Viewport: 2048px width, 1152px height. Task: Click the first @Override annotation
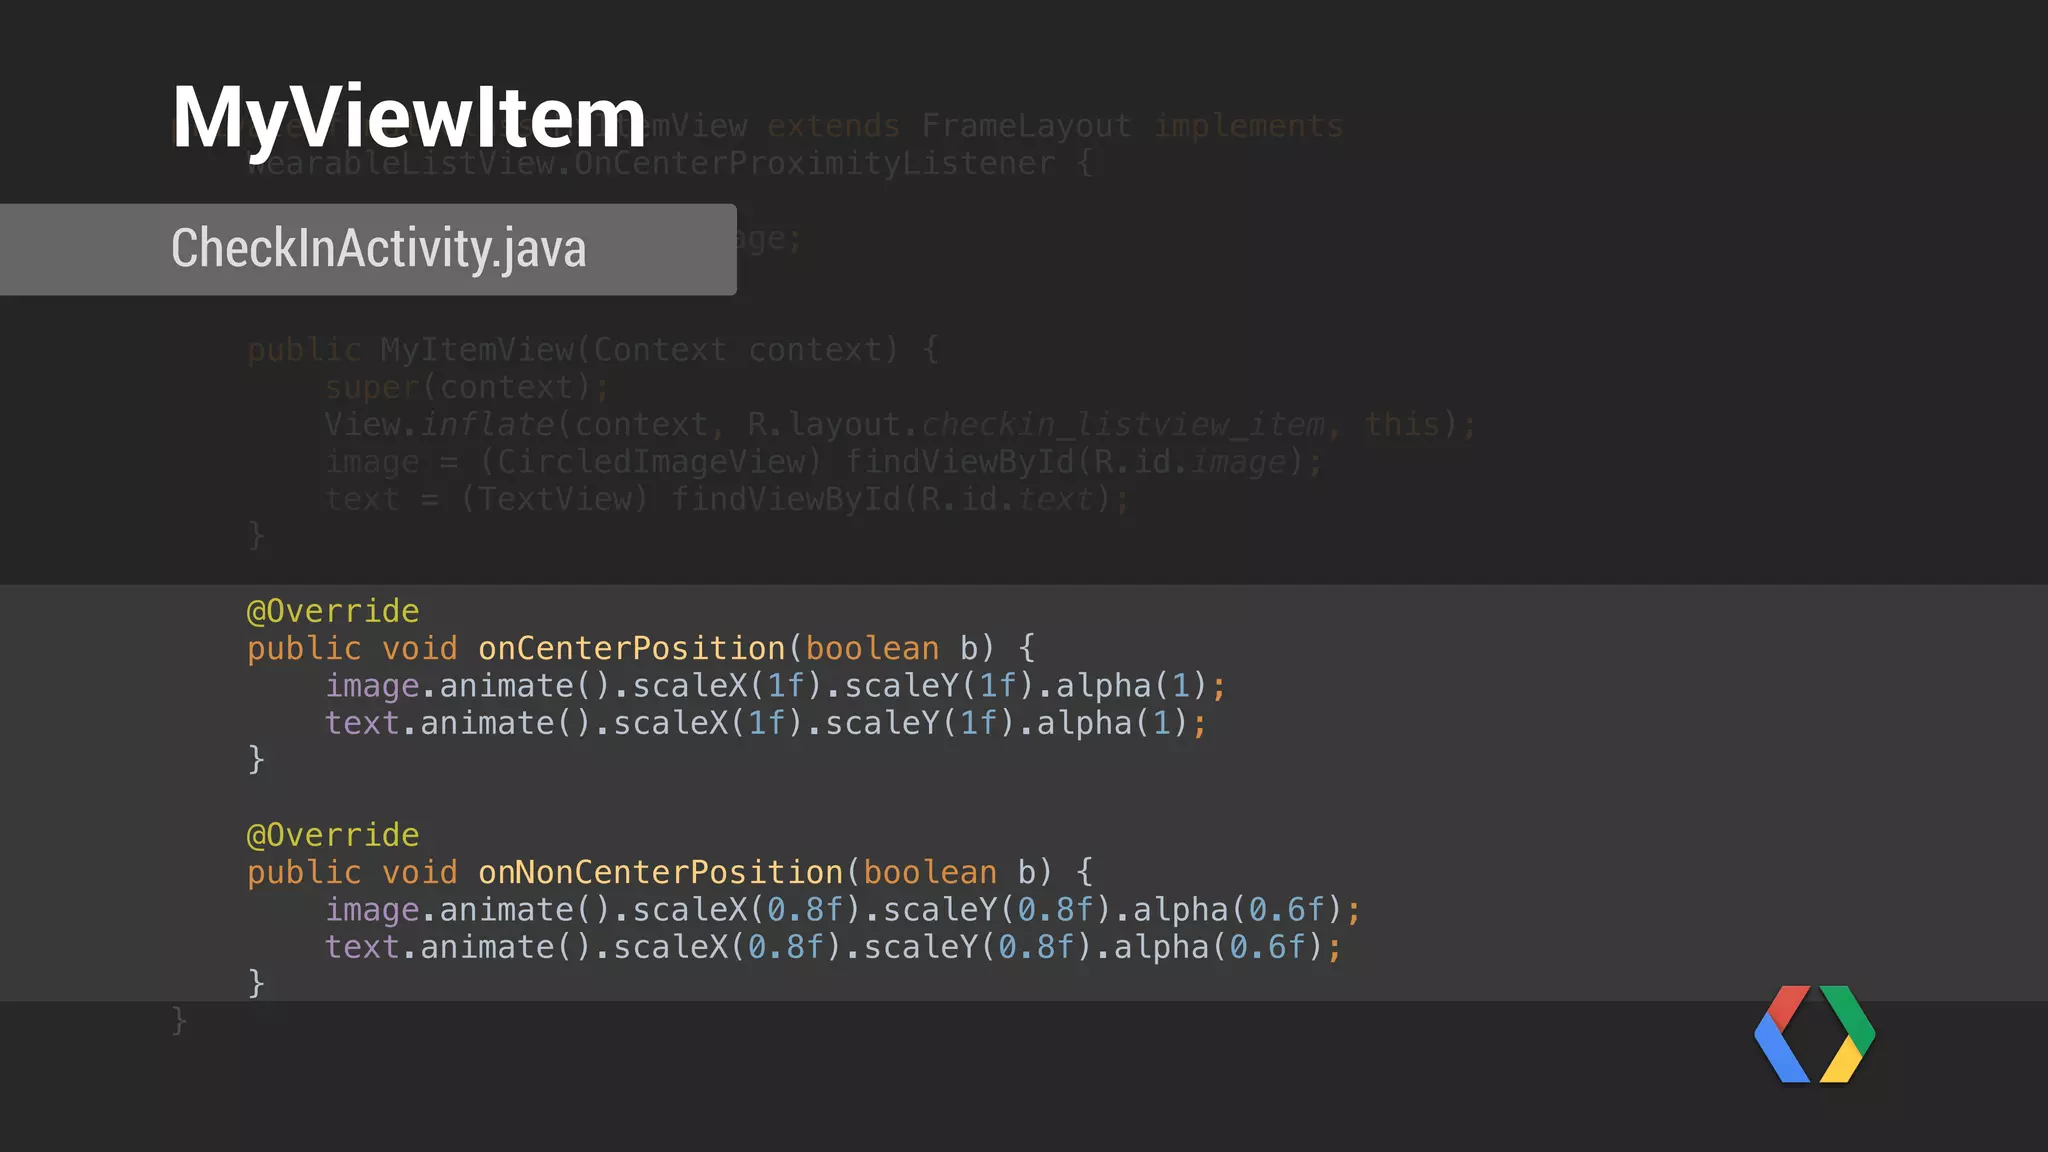(333, 611)
